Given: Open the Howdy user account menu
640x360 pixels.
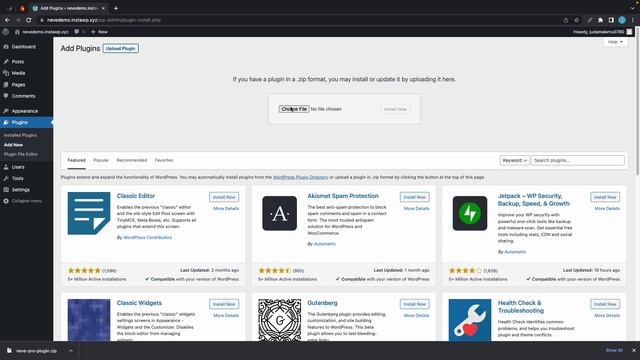Looking at the screenshot, I should pos(602,31).
